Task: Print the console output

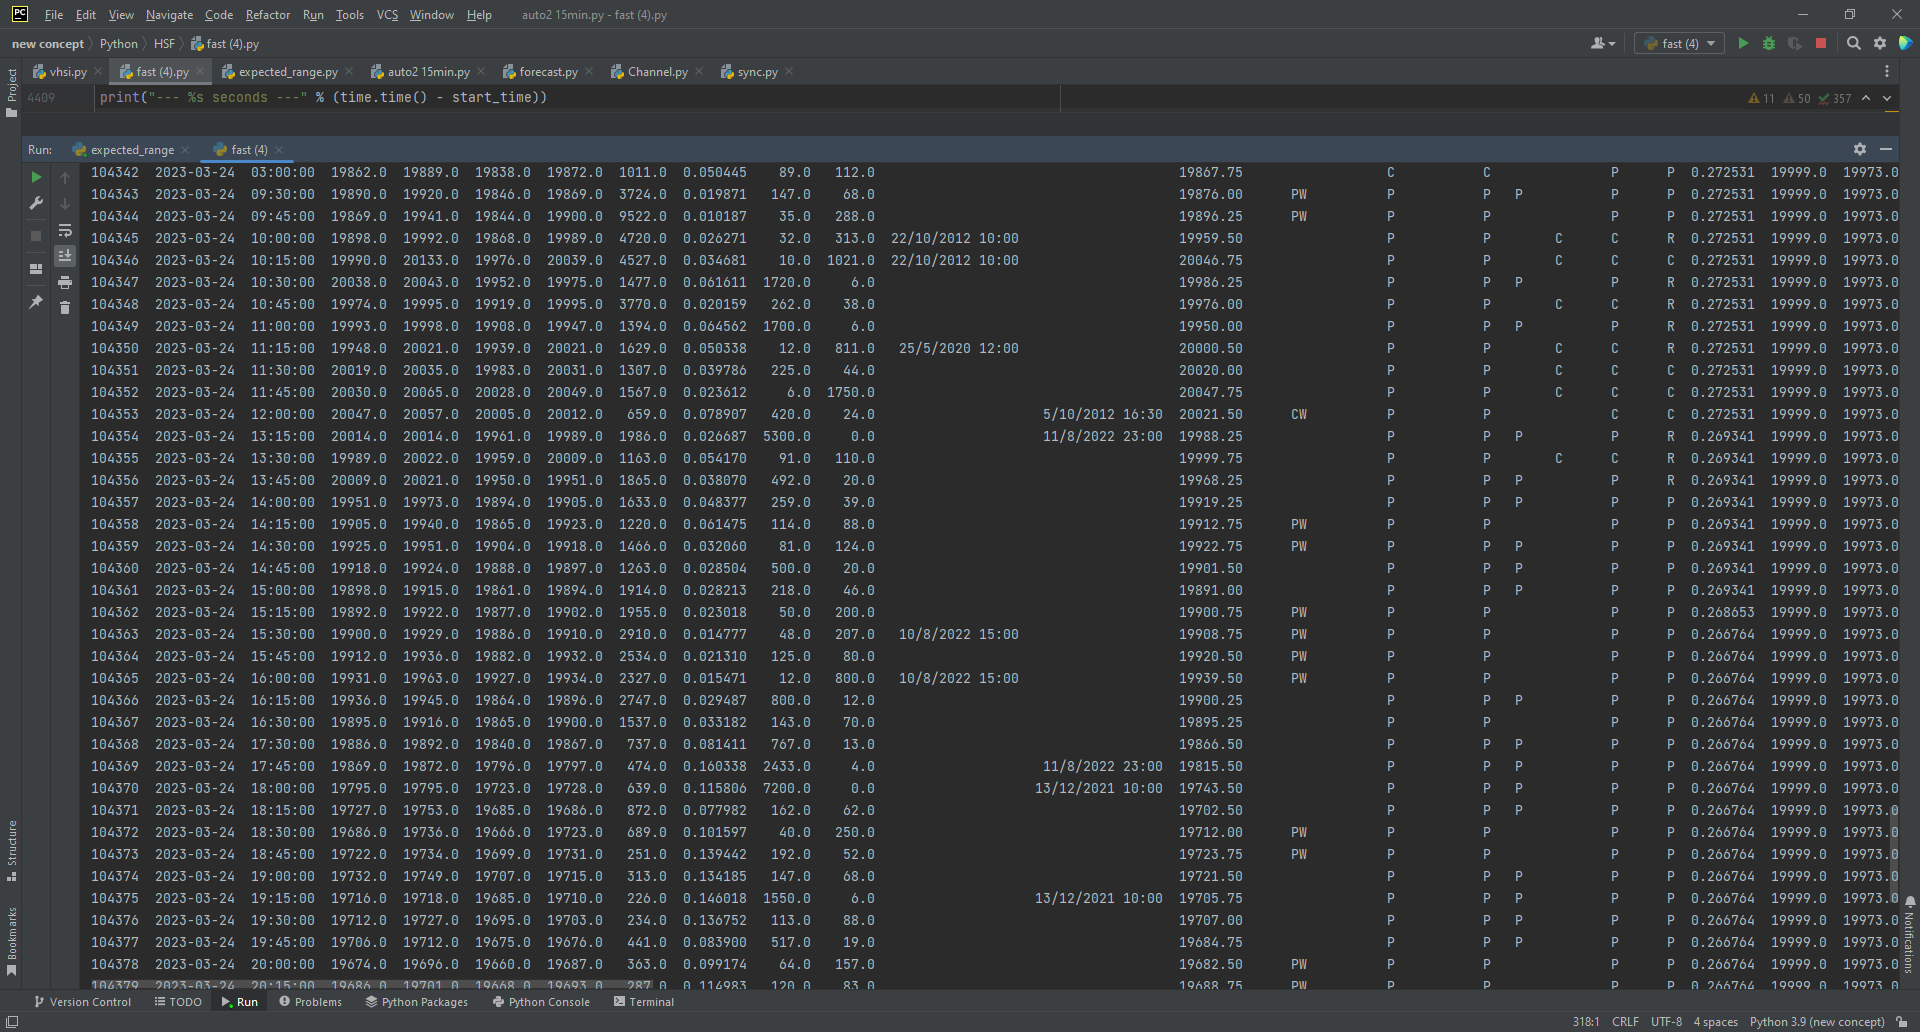Action: (65, 283)
